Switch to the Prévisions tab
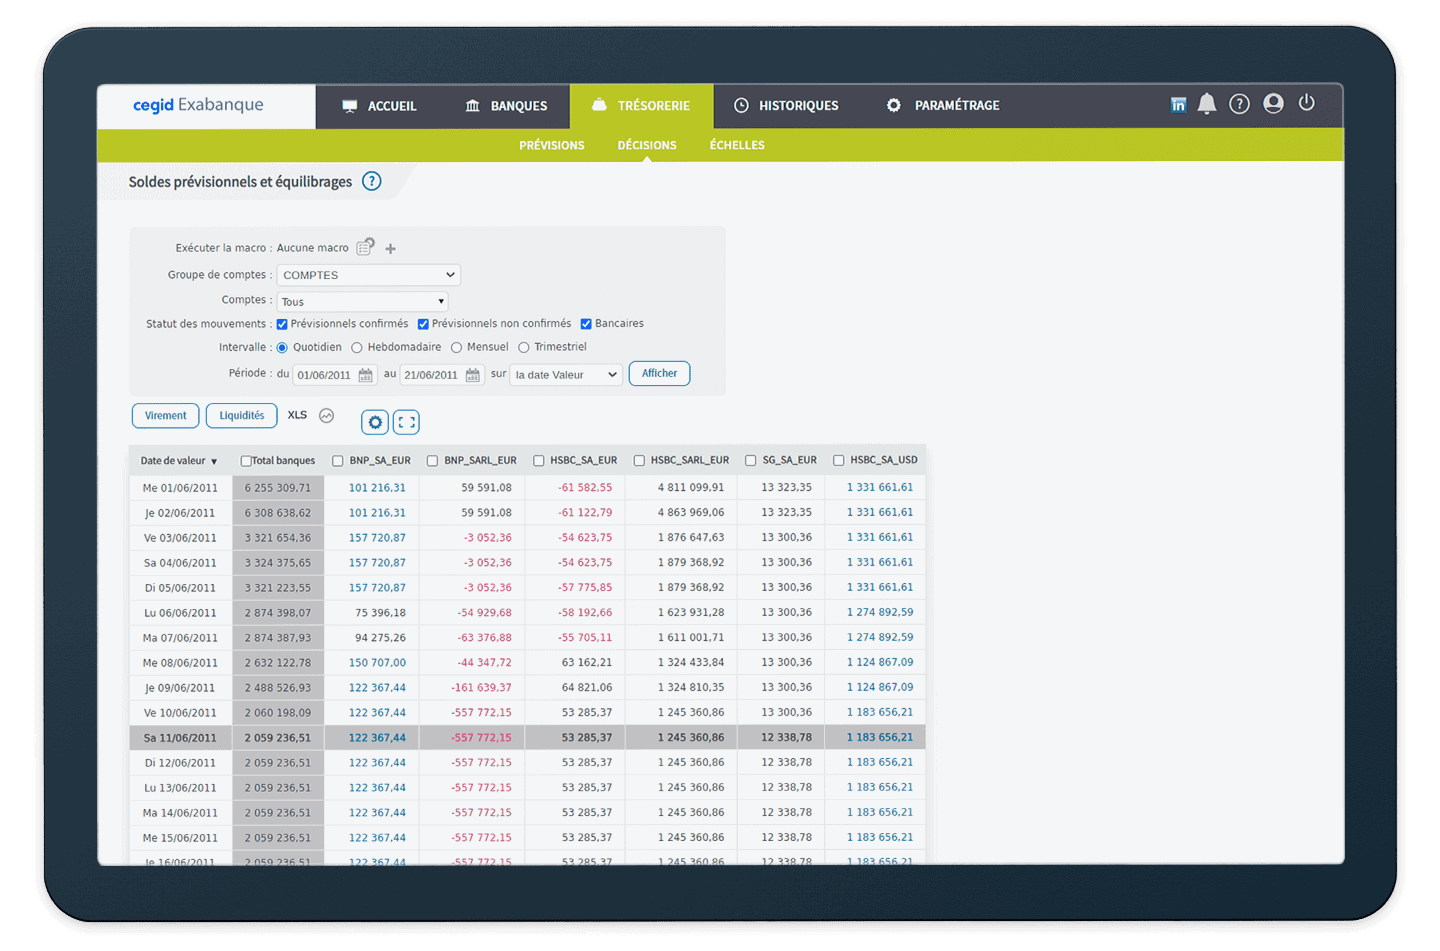1440x951 pixels. [551, 145]
